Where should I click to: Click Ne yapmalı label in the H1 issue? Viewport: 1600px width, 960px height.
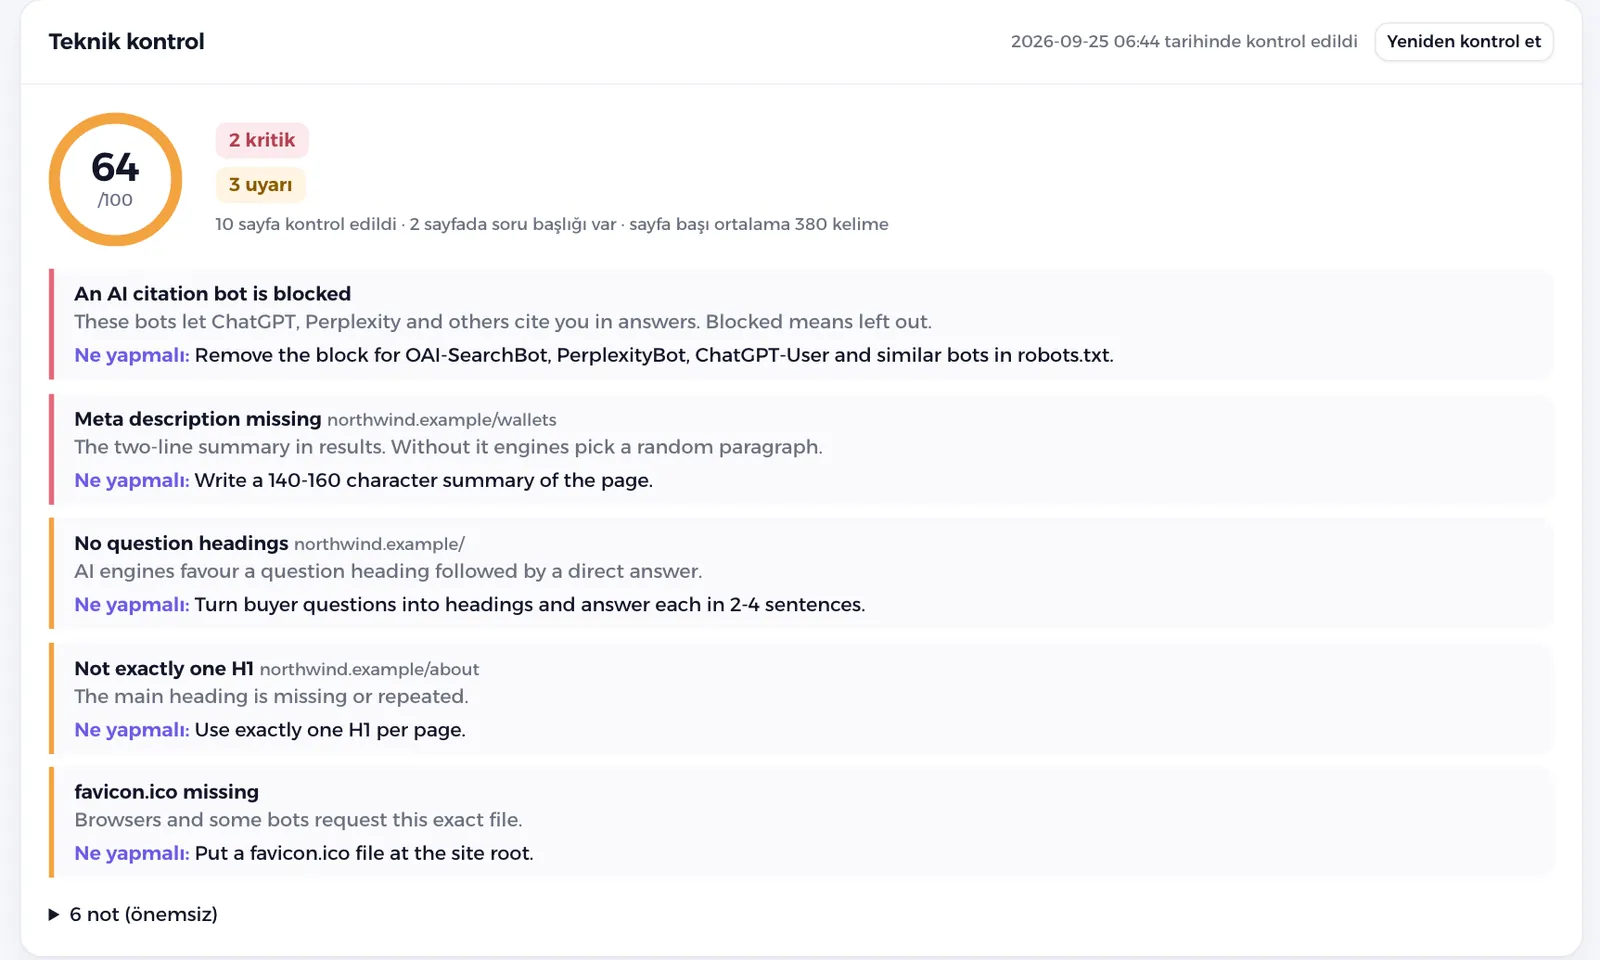click(x=132, y=730)
